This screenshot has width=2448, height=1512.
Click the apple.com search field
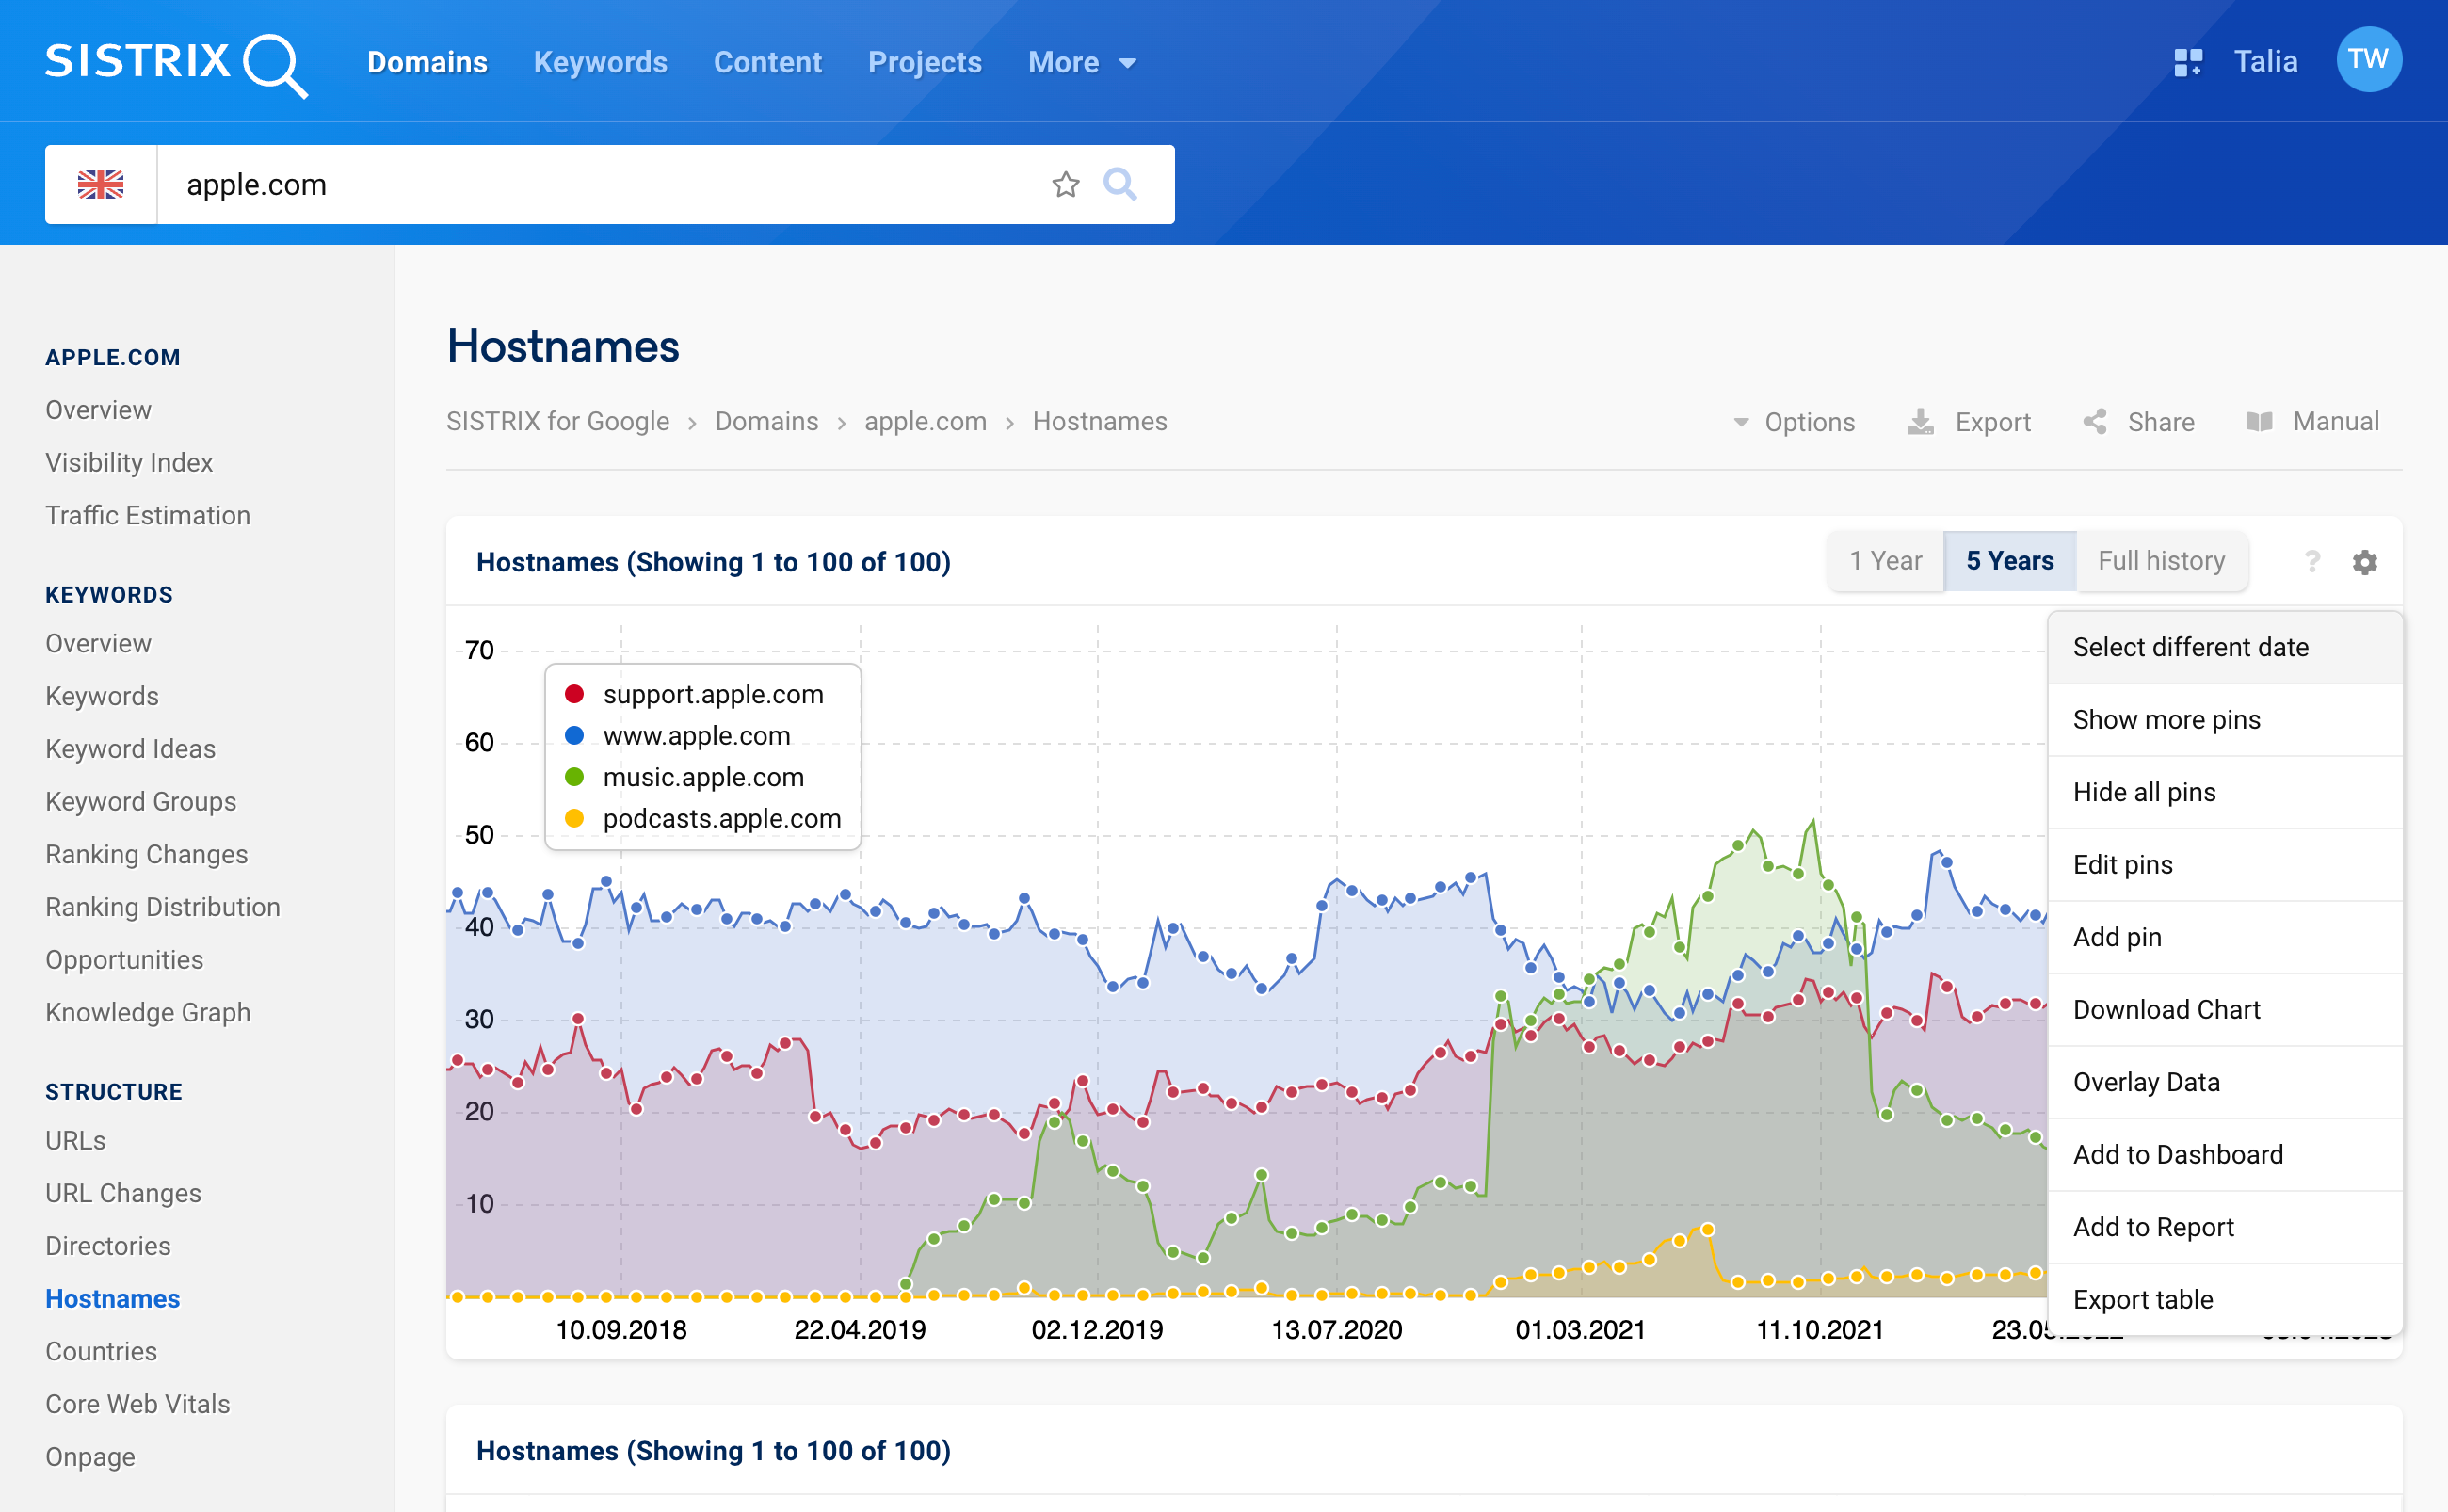point(600,184)
